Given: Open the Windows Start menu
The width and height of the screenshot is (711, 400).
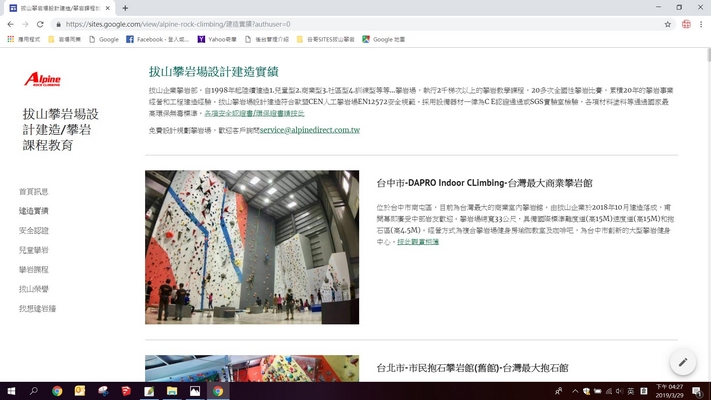Looking at the screenshot, I should (11, 391).
